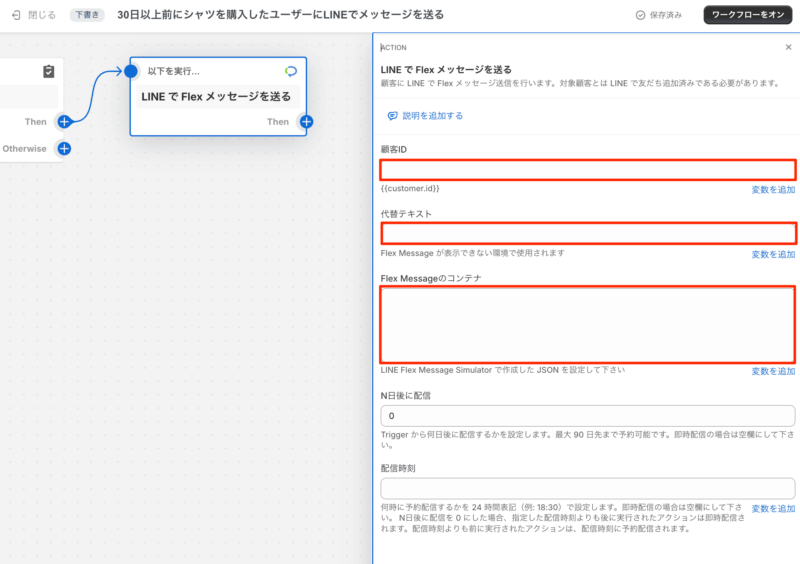Screen dimensions: 800x564
Task: Click the 以下を実行... node header
Action: 173,71
